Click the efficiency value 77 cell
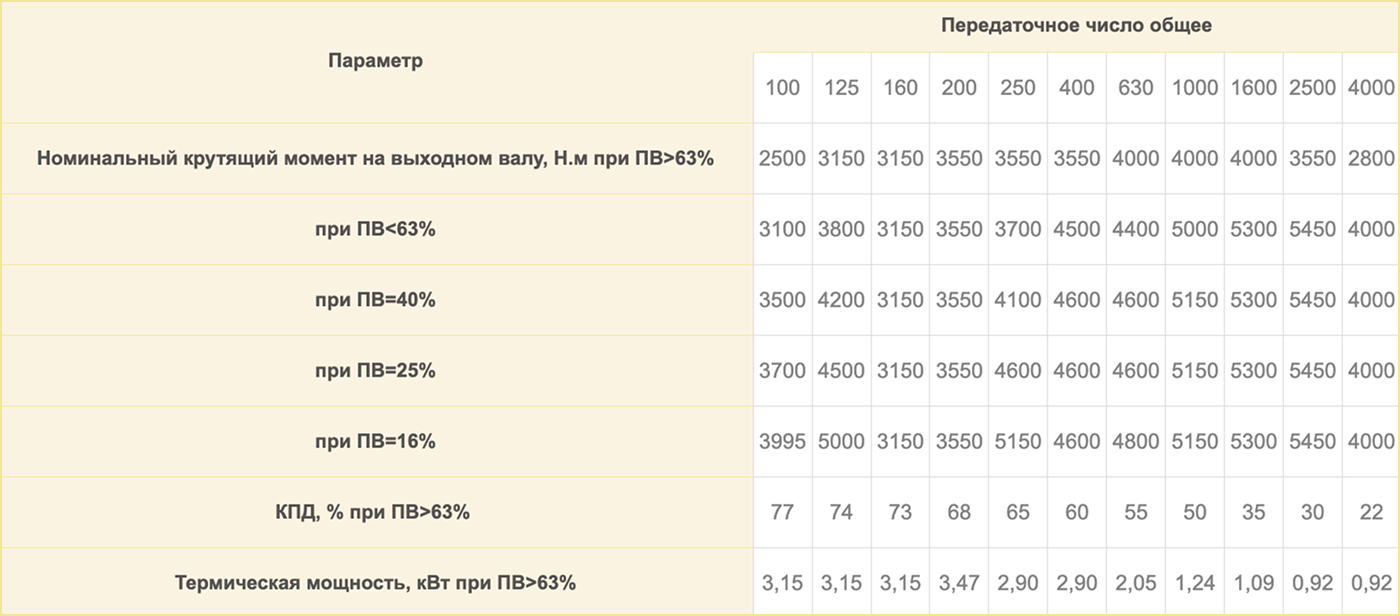 (x=783, y=513)
